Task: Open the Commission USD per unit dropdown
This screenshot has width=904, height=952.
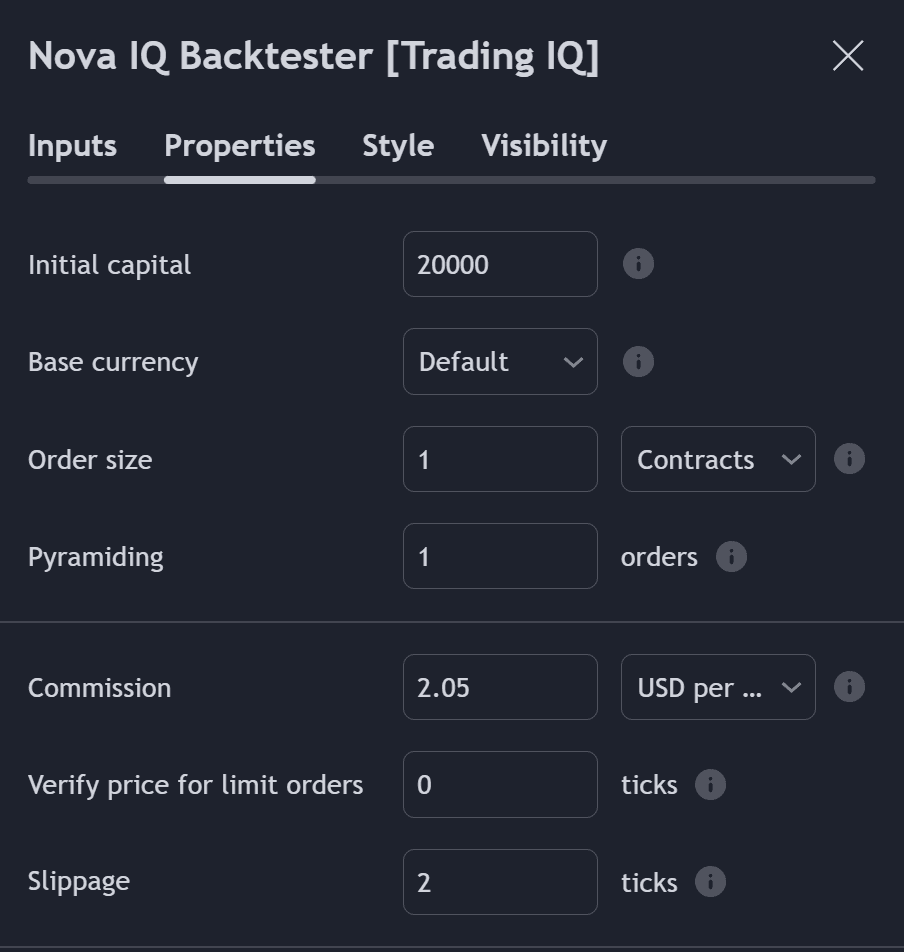Action: [718, 687]
